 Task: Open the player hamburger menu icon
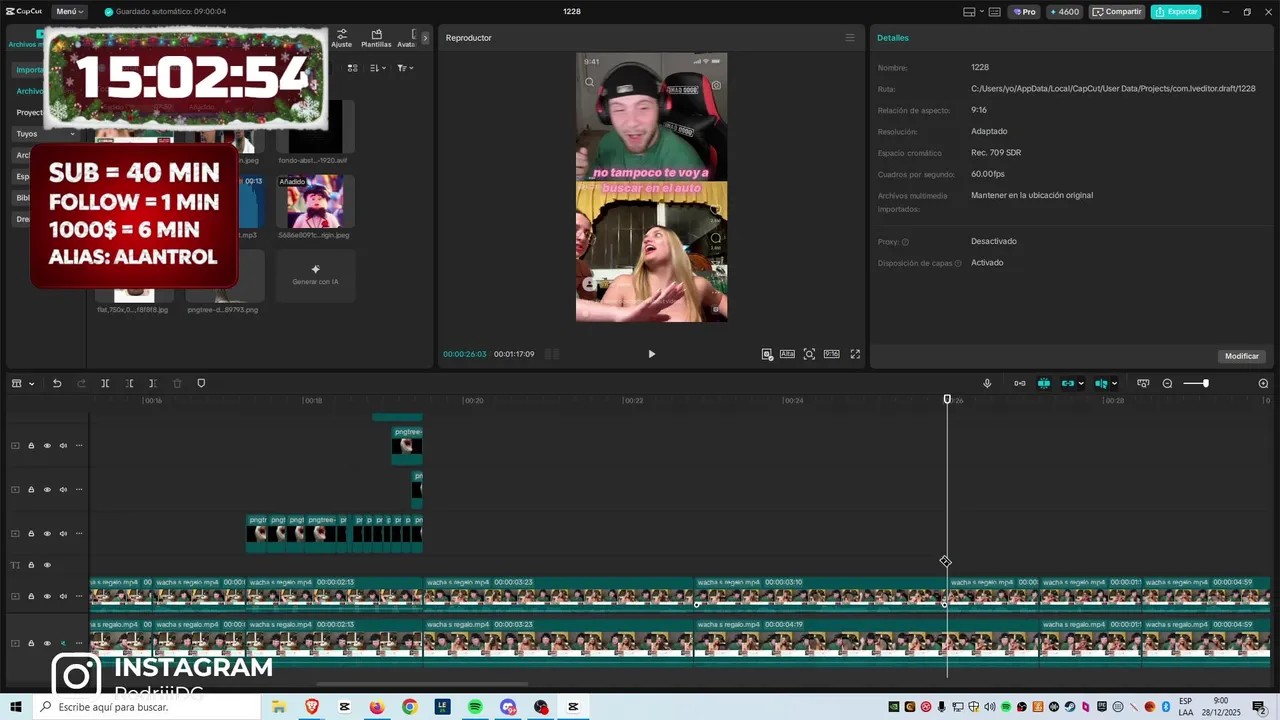click(850, 38)
